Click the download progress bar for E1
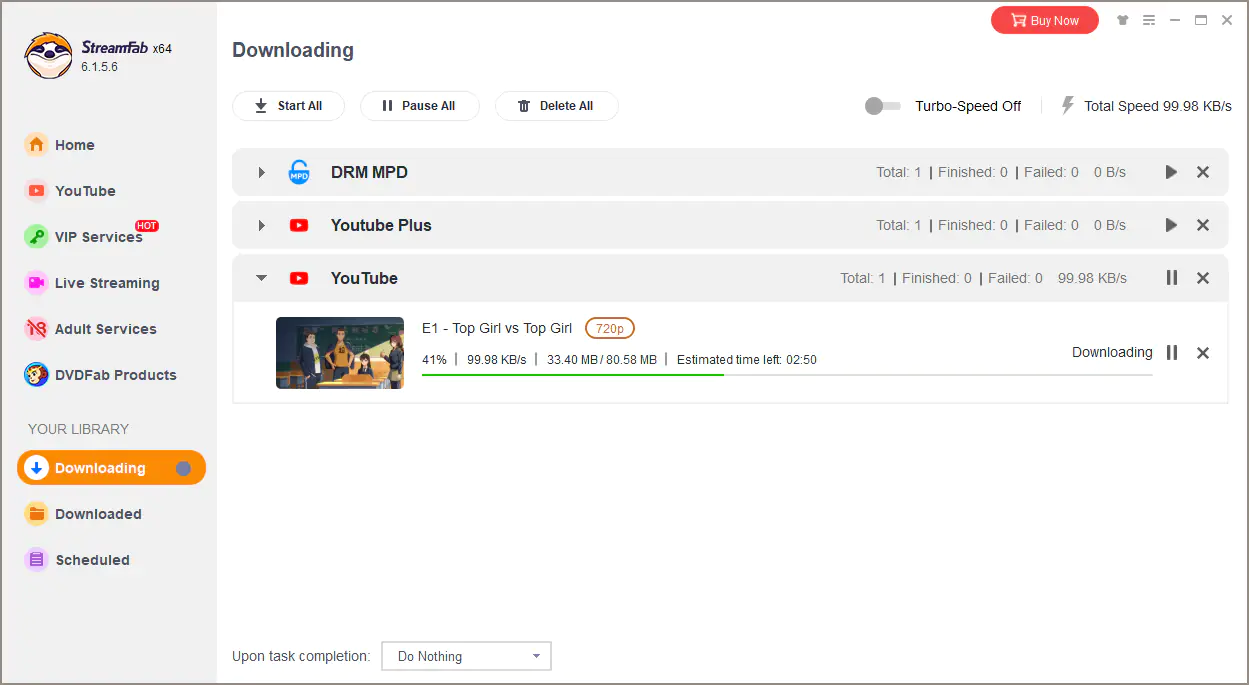Image resolution: width=1249 pixels, height=685 pixels. pos(786,375)
